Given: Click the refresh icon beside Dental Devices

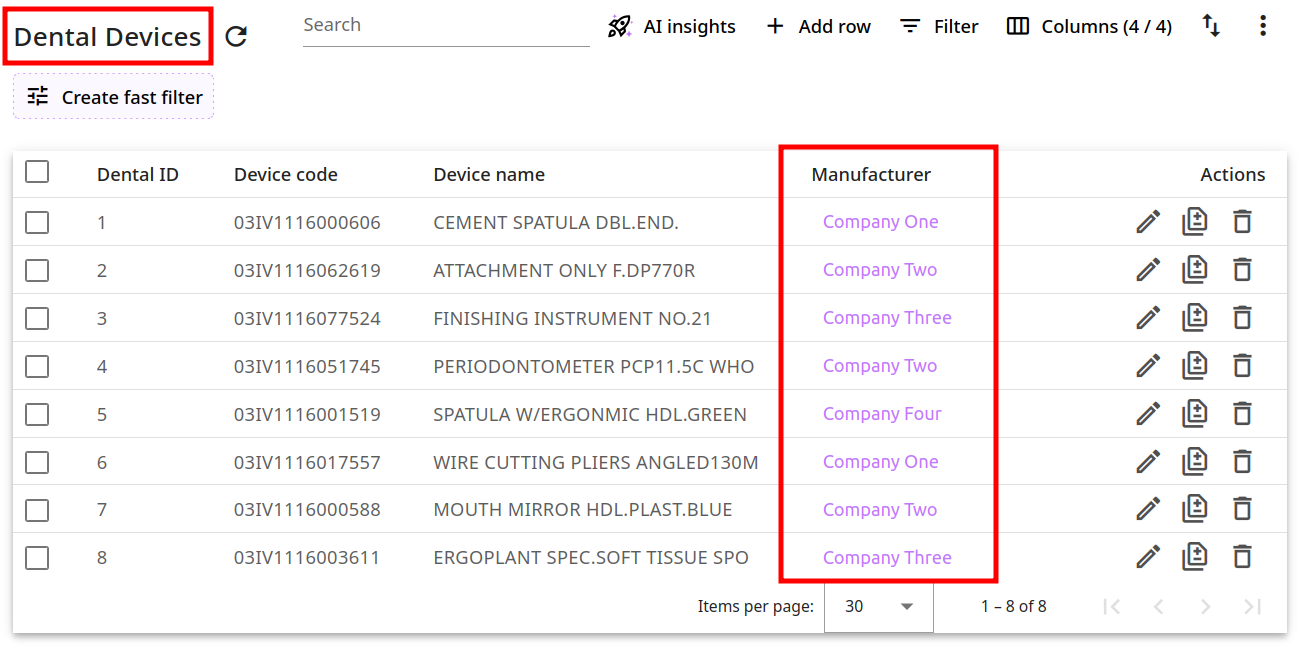Looking at the screenshot, I should 236,37.
